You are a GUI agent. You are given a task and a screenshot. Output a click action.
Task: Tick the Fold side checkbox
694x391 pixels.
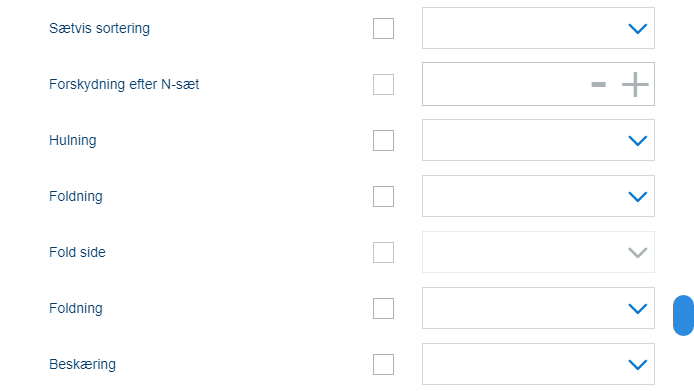tap(383, 252)
